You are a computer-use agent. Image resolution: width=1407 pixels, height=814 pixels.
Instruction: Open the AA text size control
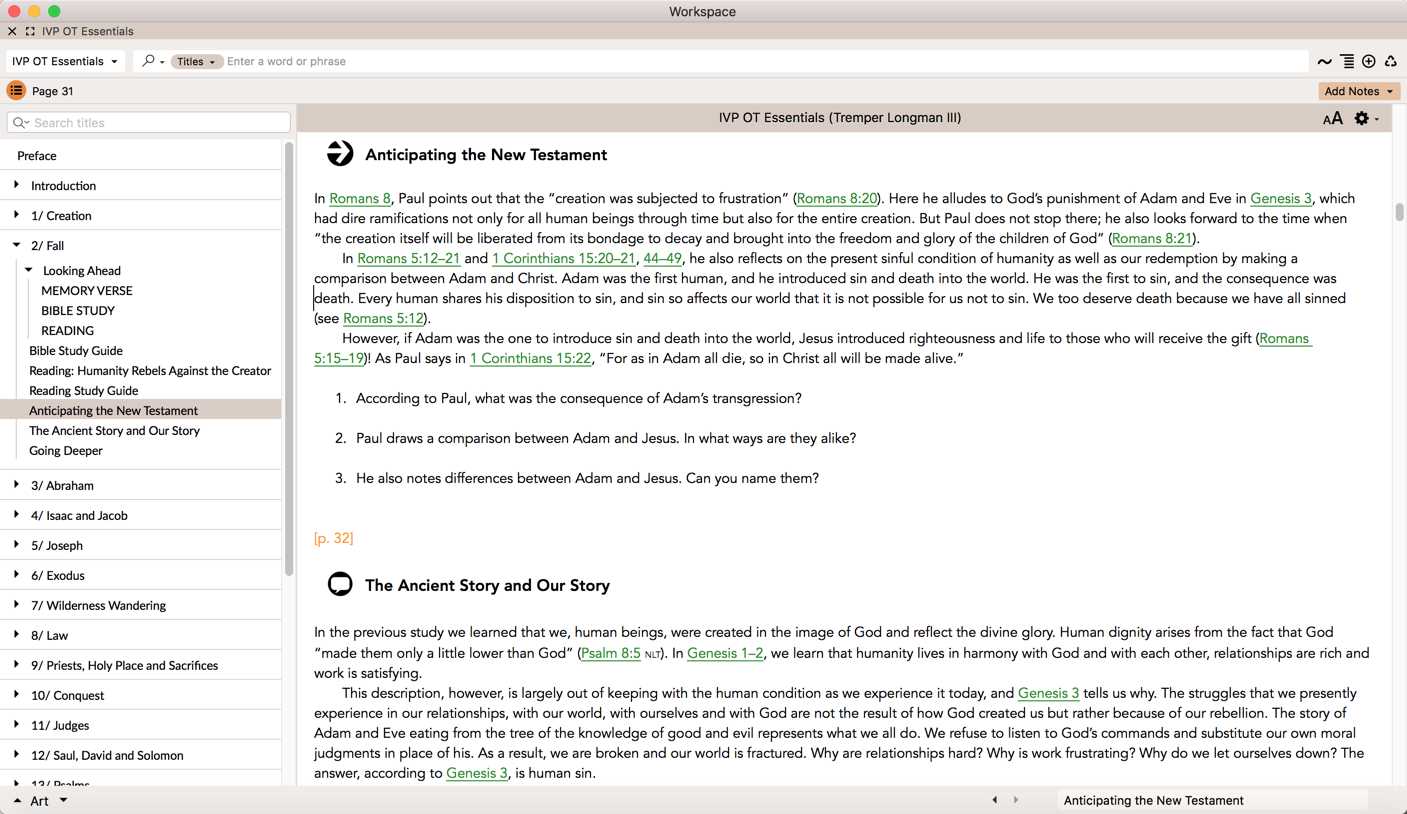(x=1333, y=119)
